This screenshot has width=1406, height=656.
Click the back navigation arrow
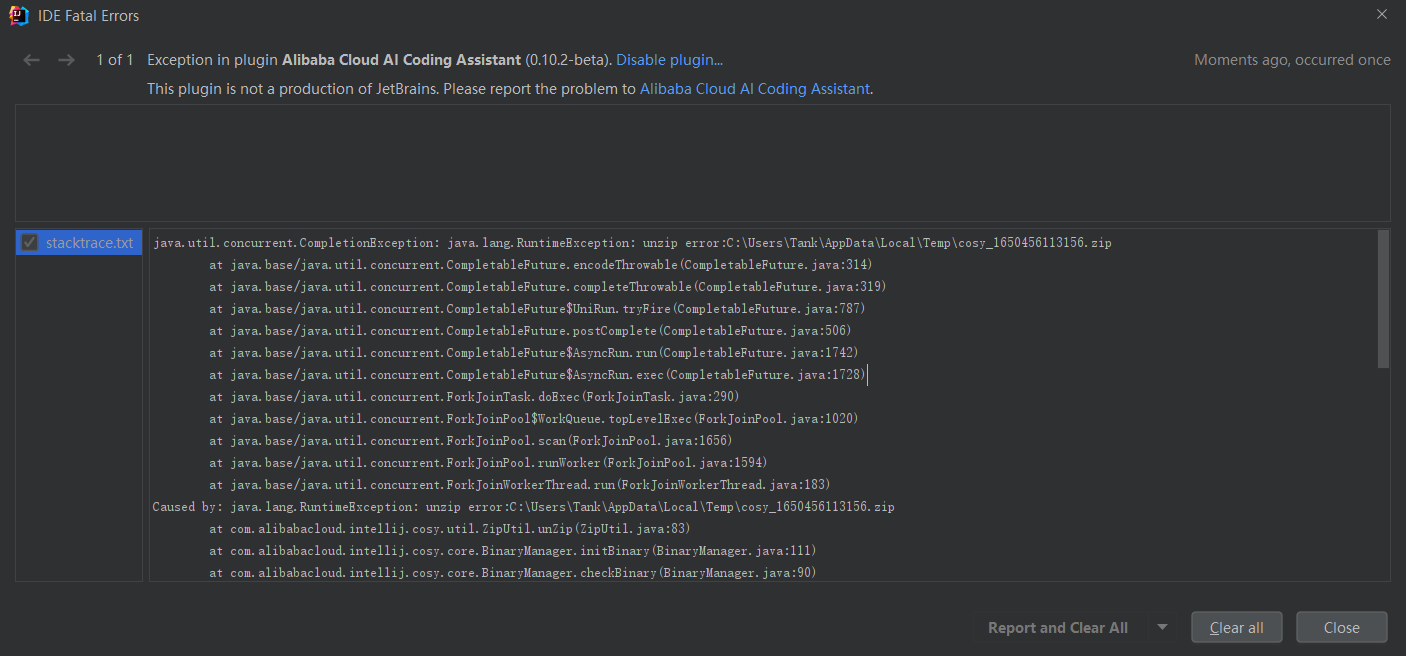31,60
